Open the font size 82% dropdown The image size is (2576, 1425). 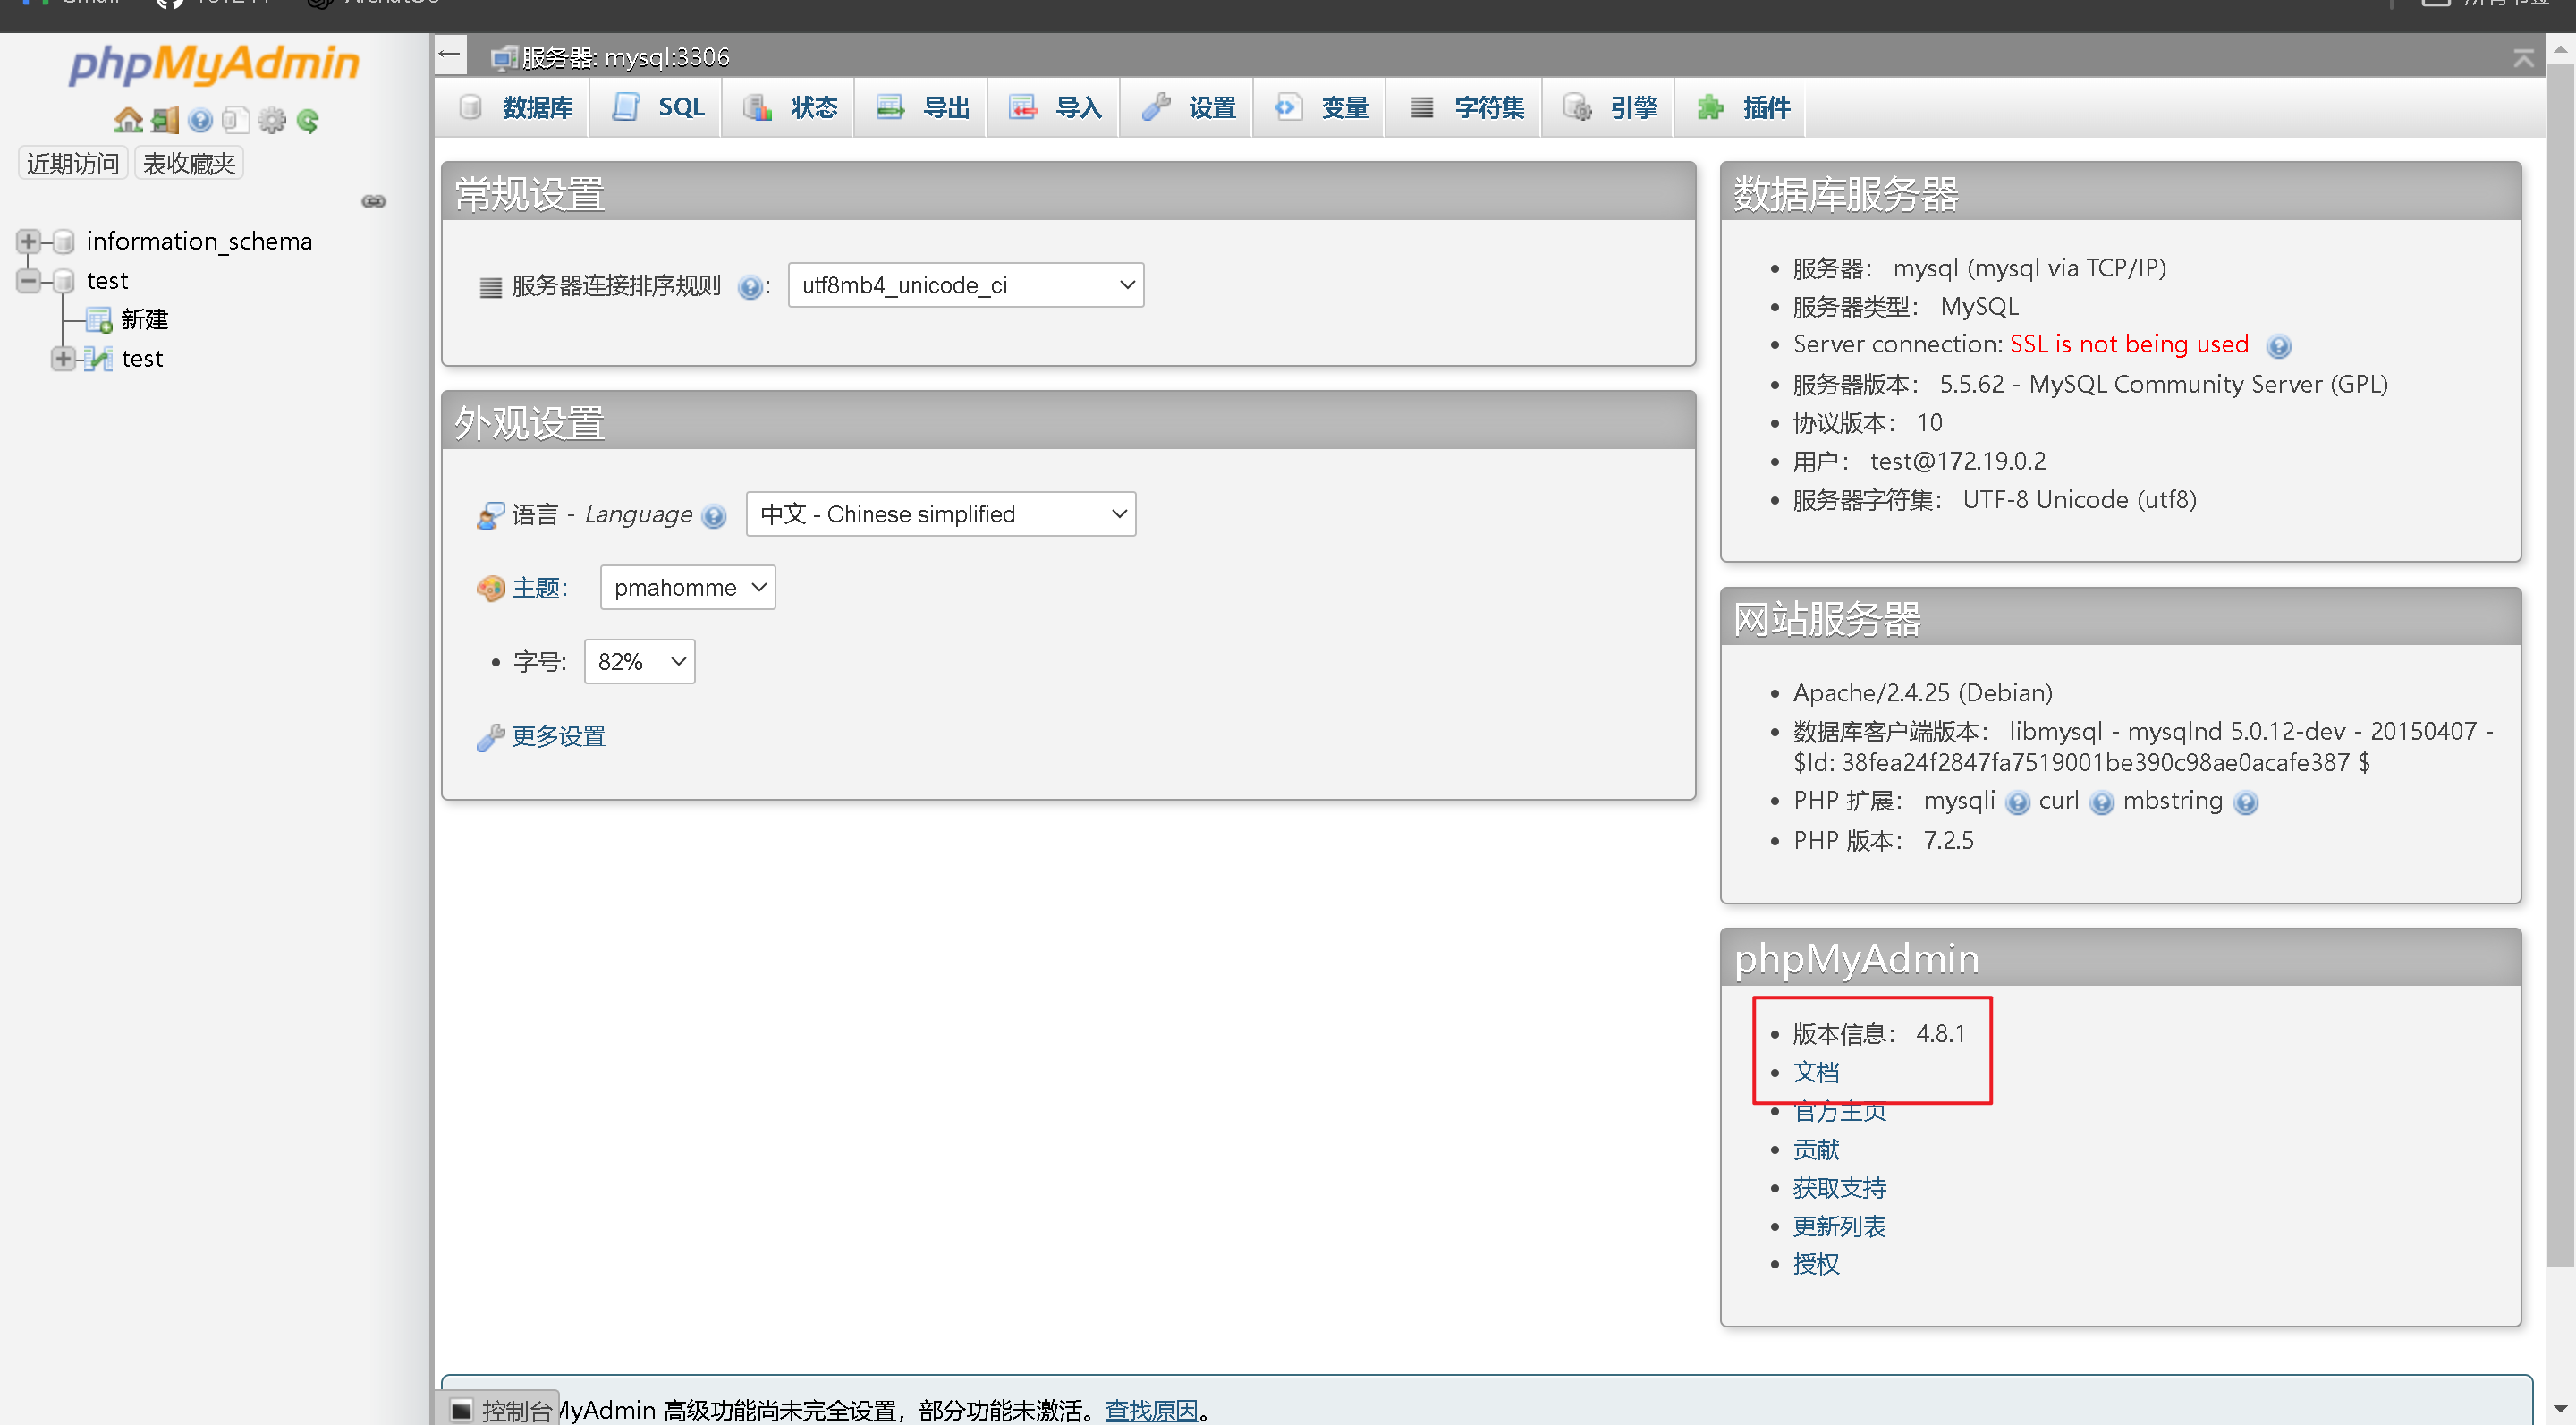tap(639, 662)
